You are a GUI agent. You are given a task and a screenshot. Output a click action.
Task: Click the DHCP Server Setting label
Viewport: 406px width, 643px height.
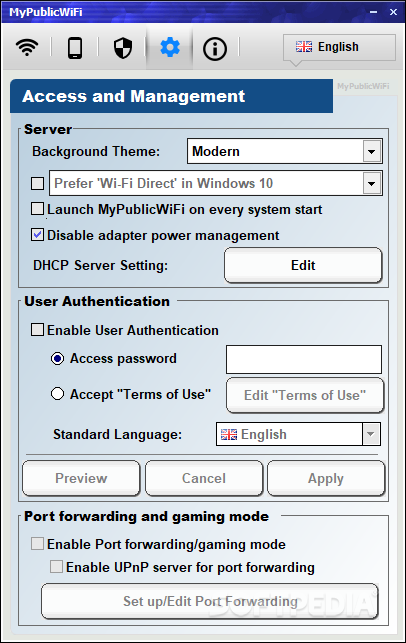tap(100, 265)
